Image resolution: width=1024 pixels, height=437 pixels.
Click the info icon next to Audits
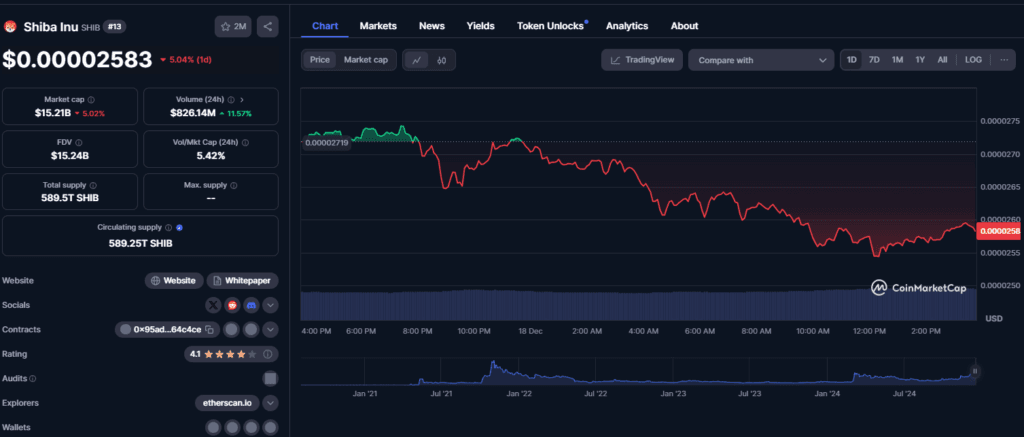point(33,379)
